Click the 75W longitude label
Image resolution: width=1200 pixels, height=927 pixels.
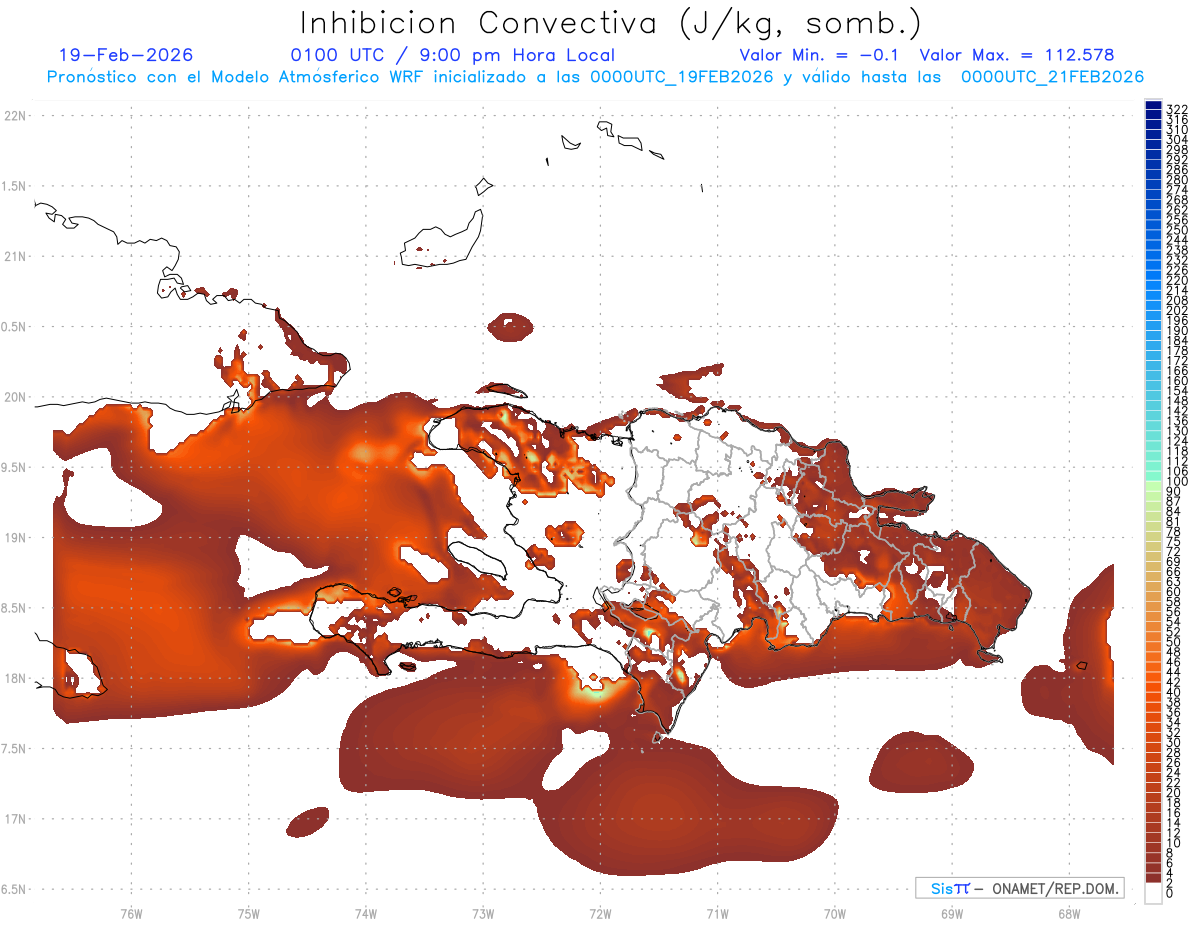pos(248,913)
